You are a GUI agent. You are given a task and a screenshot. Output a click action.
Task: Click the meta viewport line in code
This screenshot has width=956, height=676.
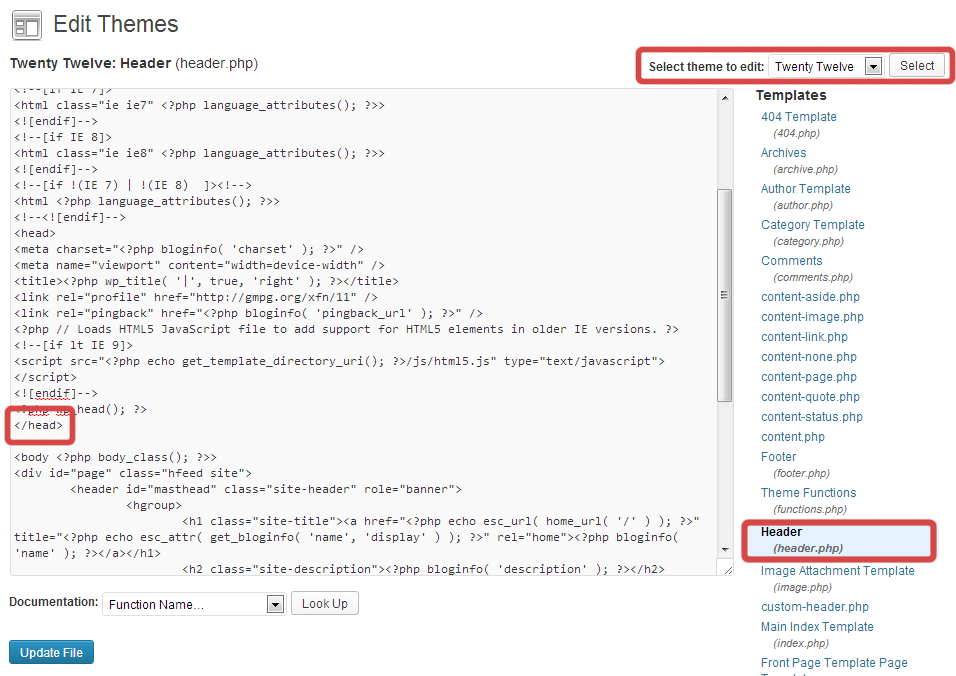(x=199, y=265)
